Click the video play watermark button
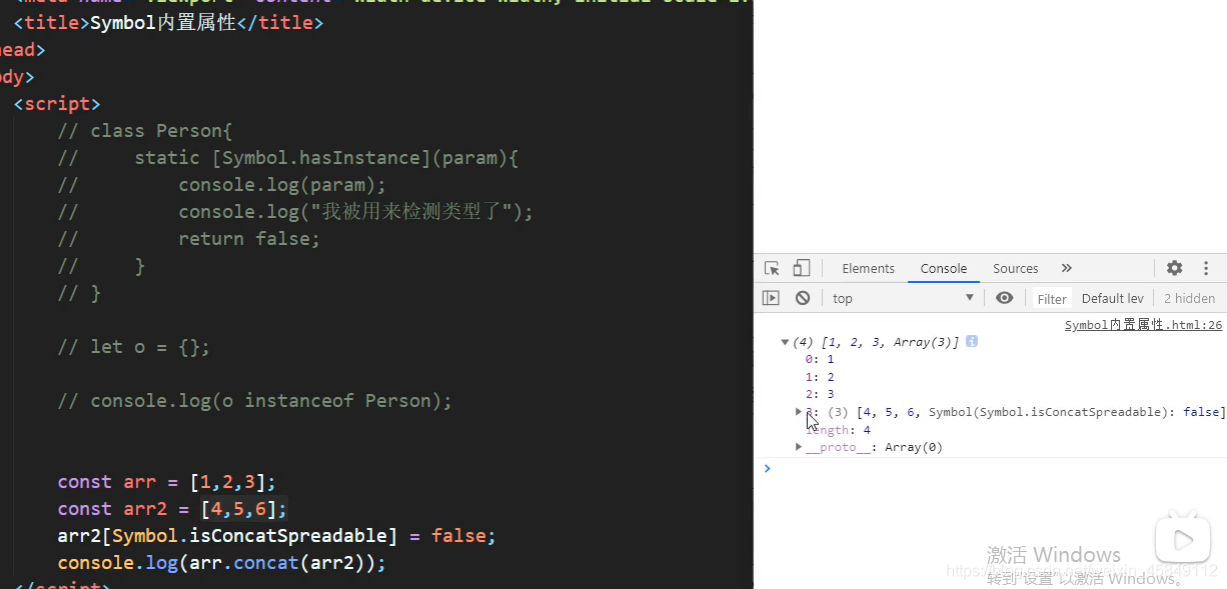Image resolution: width=1227 pixels, height=589 pixels. pyautogui.click(x=1183, y=540)
